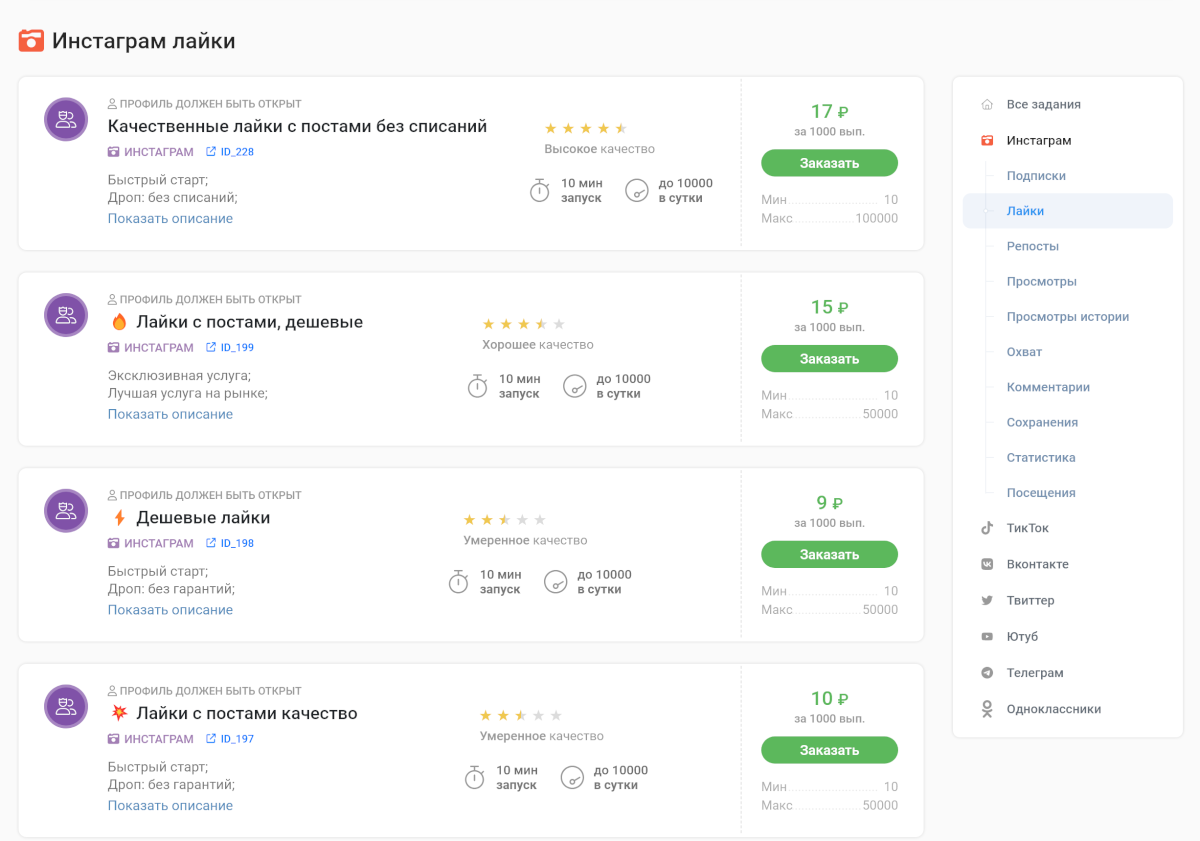Click the home icon beside Все задания
Image resolution: width=1200 pixels, height=841 pixels.
coord(987,104)
